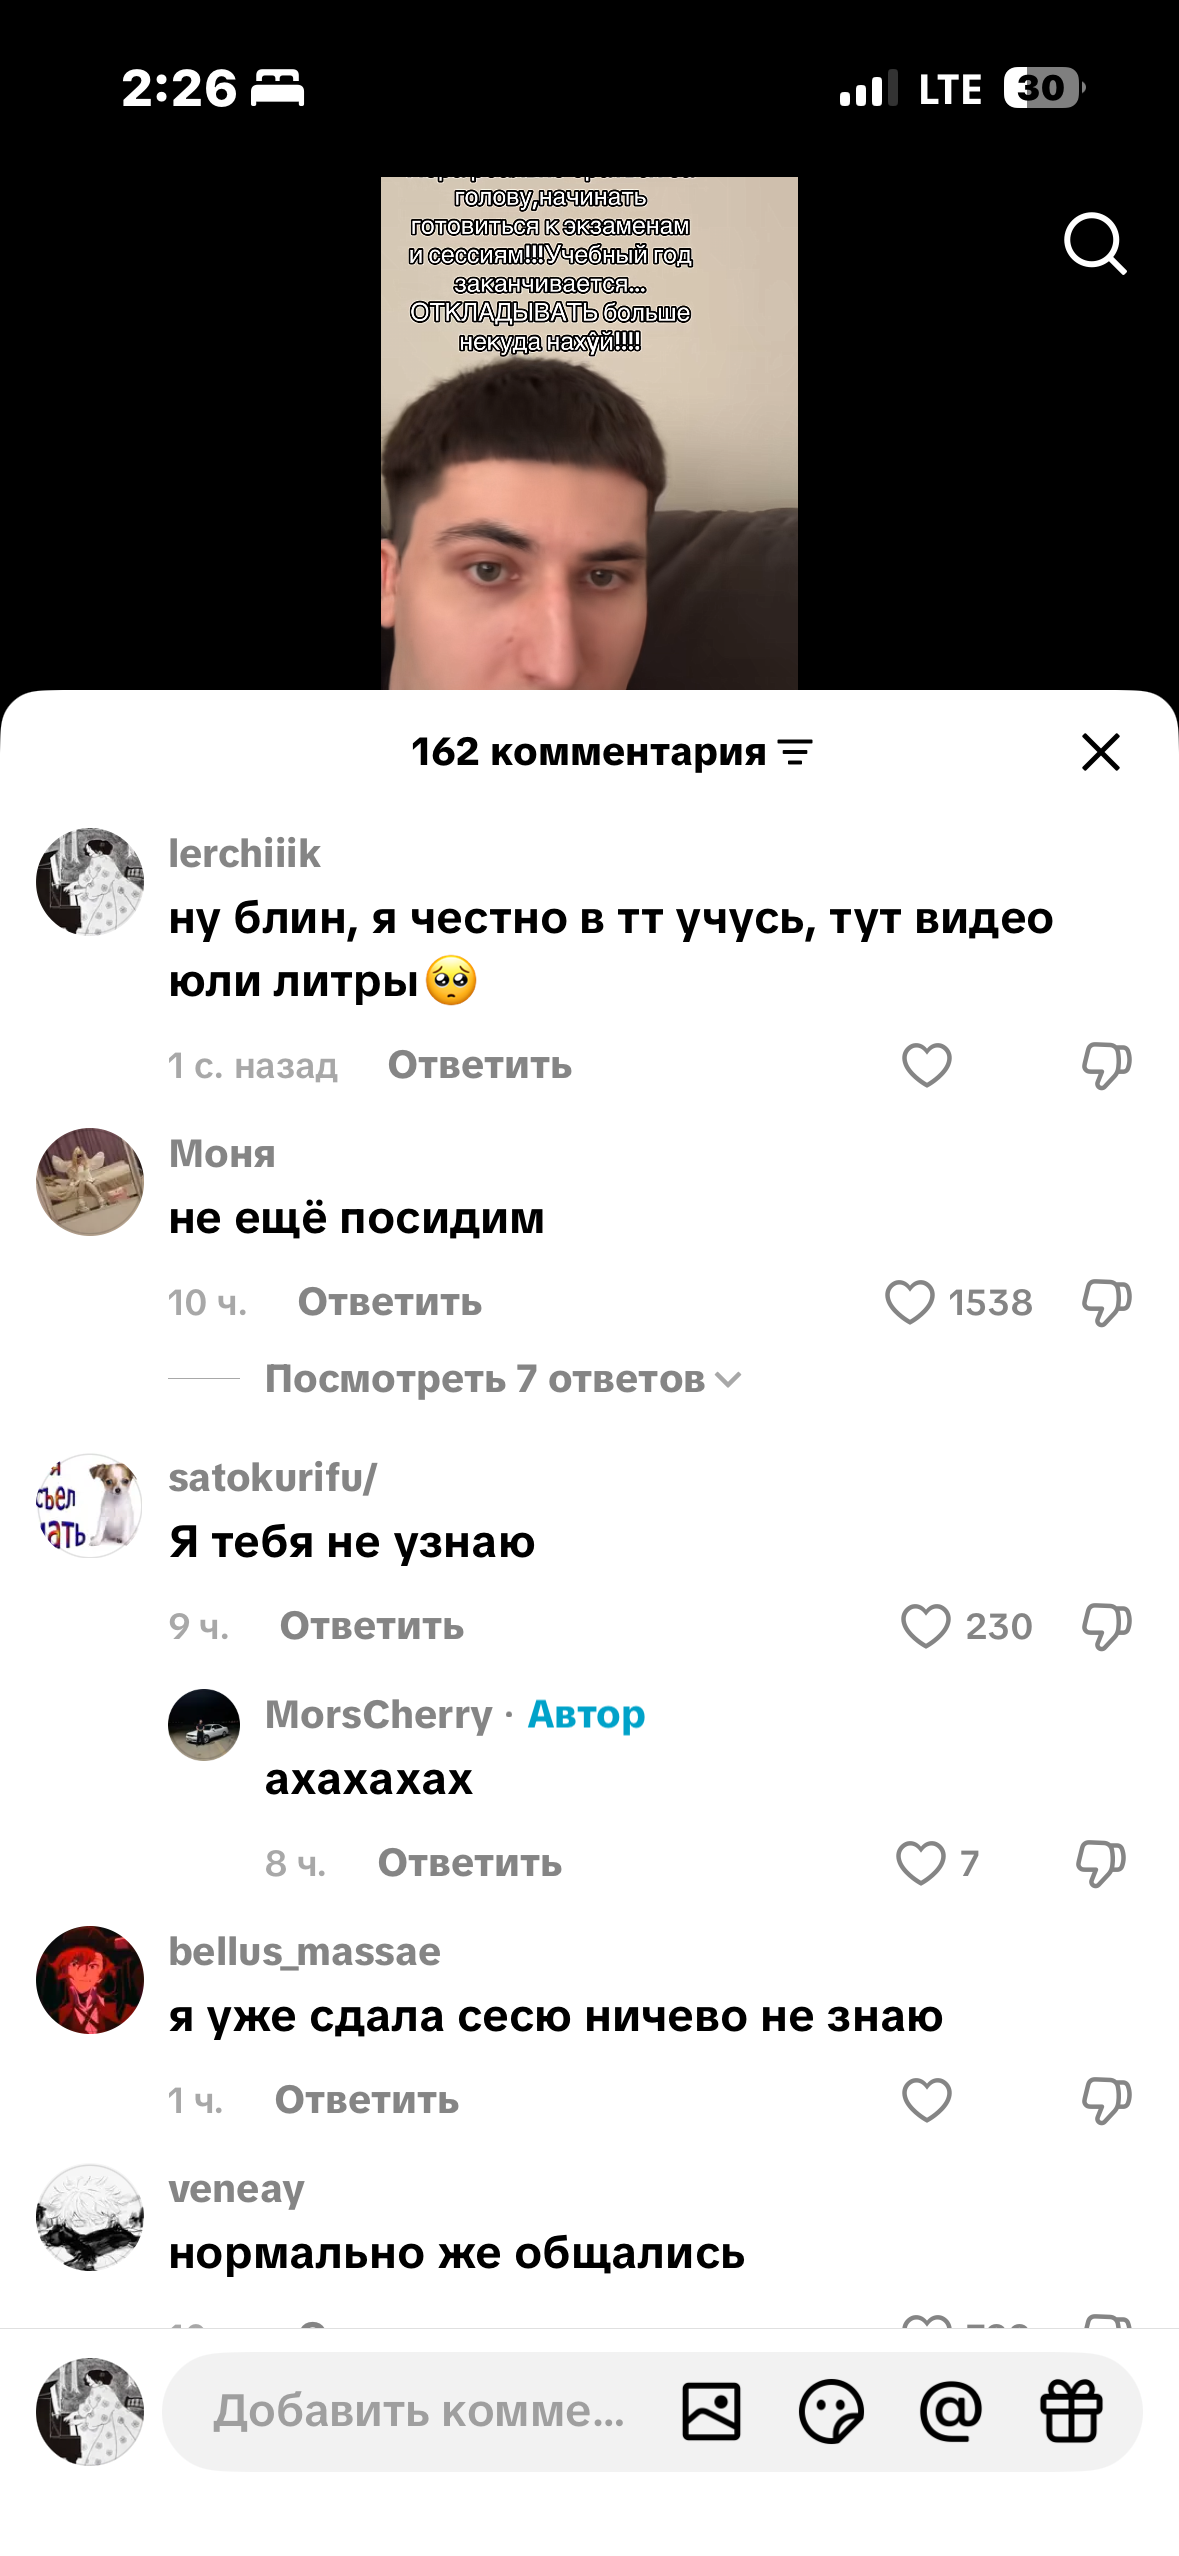Screen dimensions: 1179x2556
Task: Close the comments panel
Action: tap(1101, 752)
